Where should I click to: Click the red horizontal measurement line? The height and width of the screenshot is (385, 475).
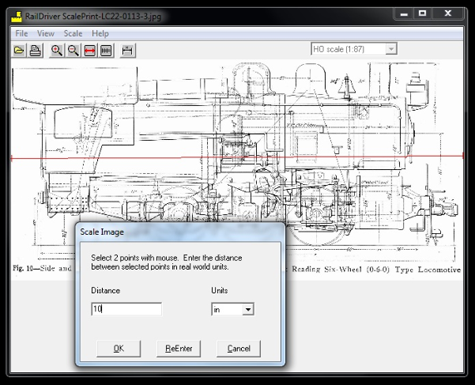pyautogui.click(x=237, y=156)
